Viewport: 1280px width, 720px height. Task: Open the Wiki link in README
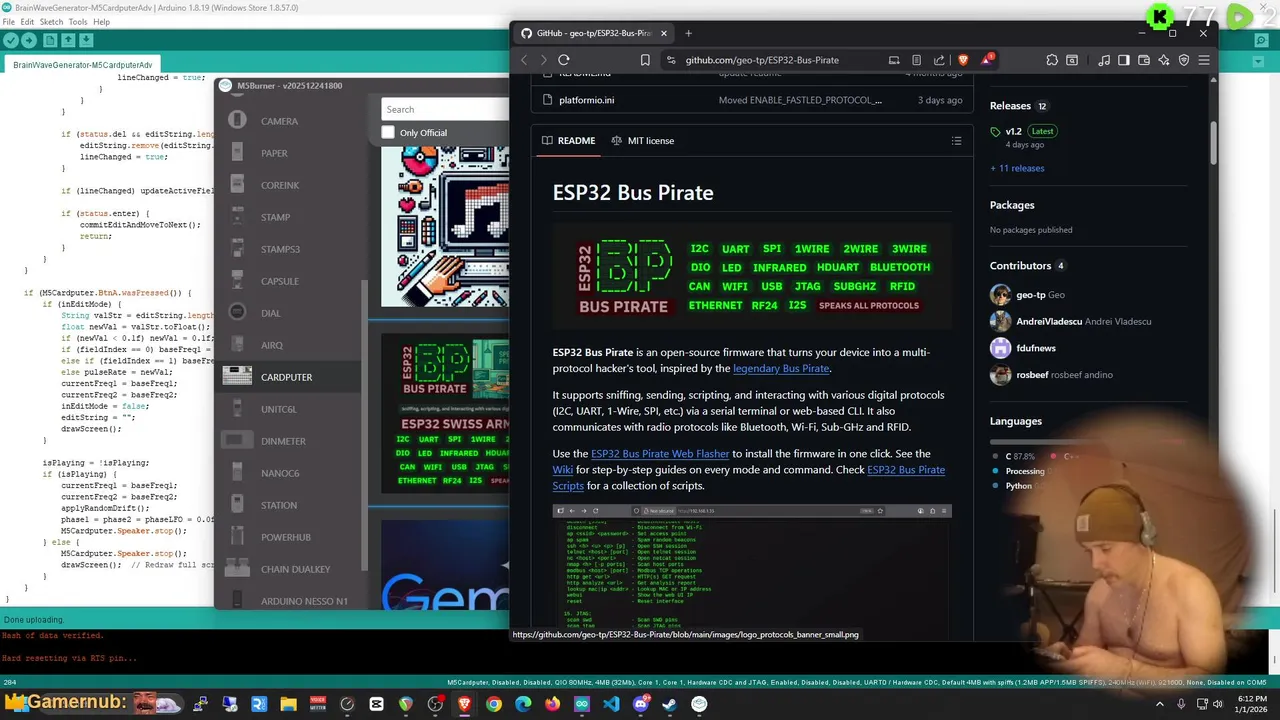563,470
